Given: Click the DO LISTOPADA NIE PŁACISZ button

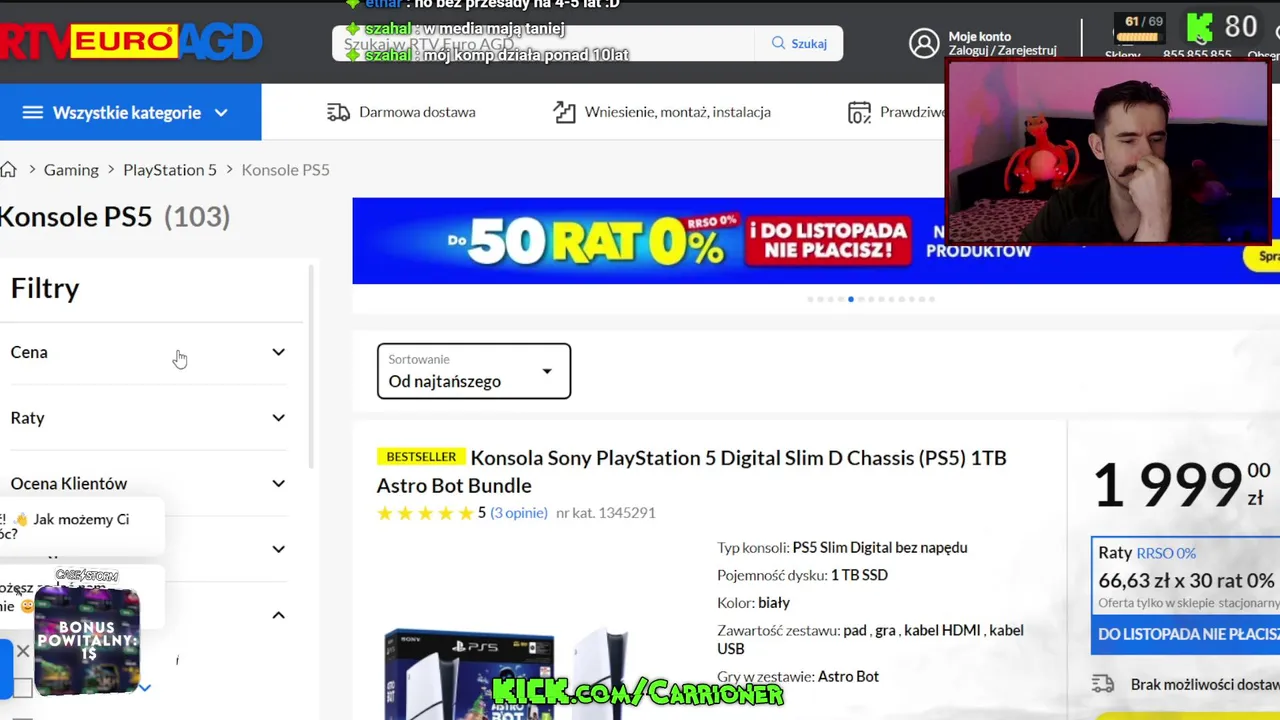Looking at the screenshot, I should (x=1188, y=634).
